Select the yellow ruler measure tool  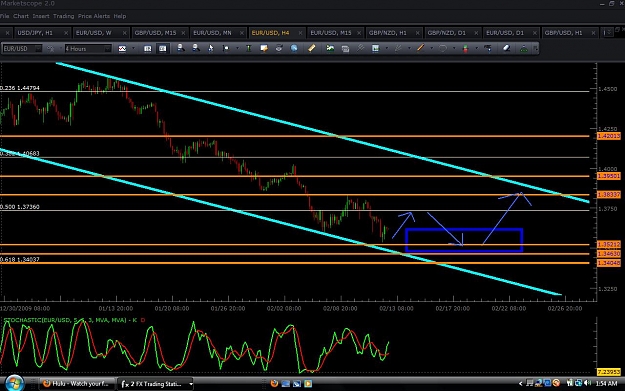pos(312,48)
